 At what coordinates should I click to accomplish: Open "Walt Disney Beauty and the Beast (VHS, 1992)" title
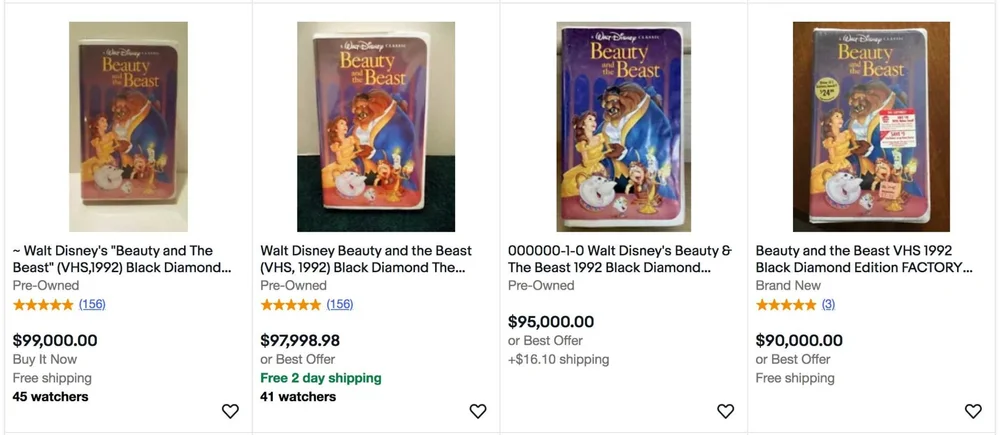click(x=366, y=259)
